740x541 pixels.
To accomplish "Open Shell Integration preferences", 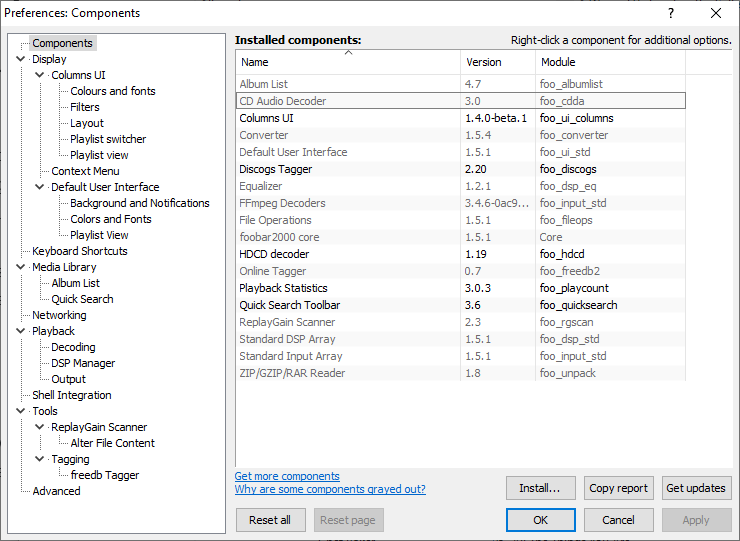I will 72,395.
